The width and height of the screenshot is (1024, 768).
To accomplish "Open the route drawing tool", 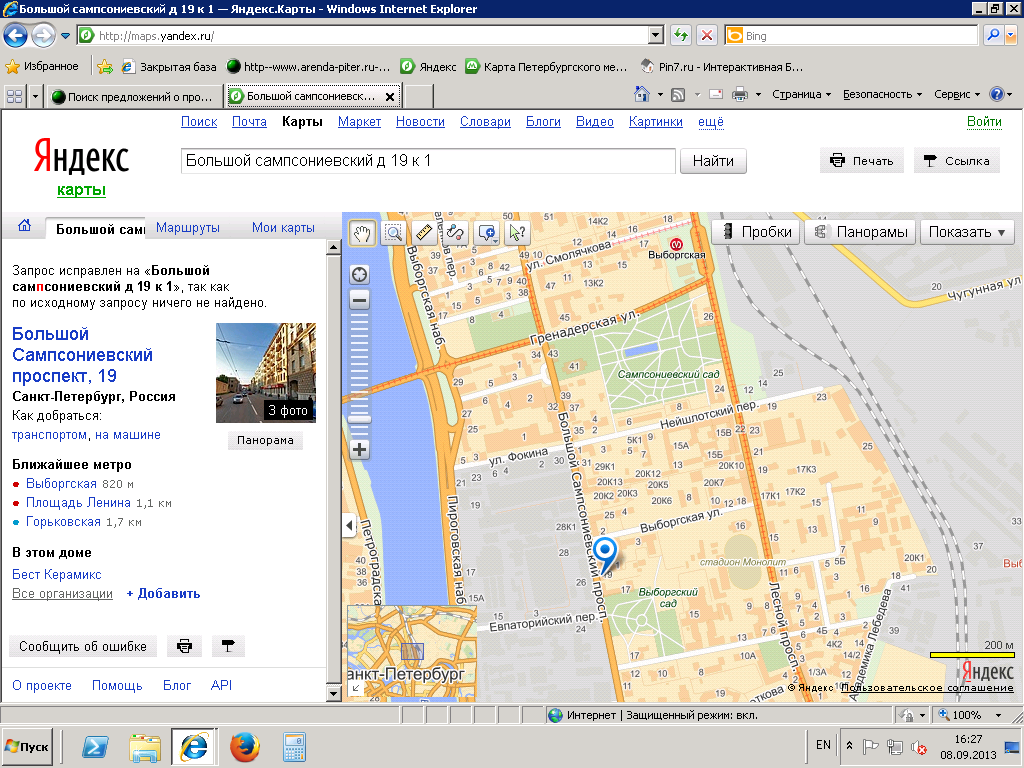I will pos(456,232).
